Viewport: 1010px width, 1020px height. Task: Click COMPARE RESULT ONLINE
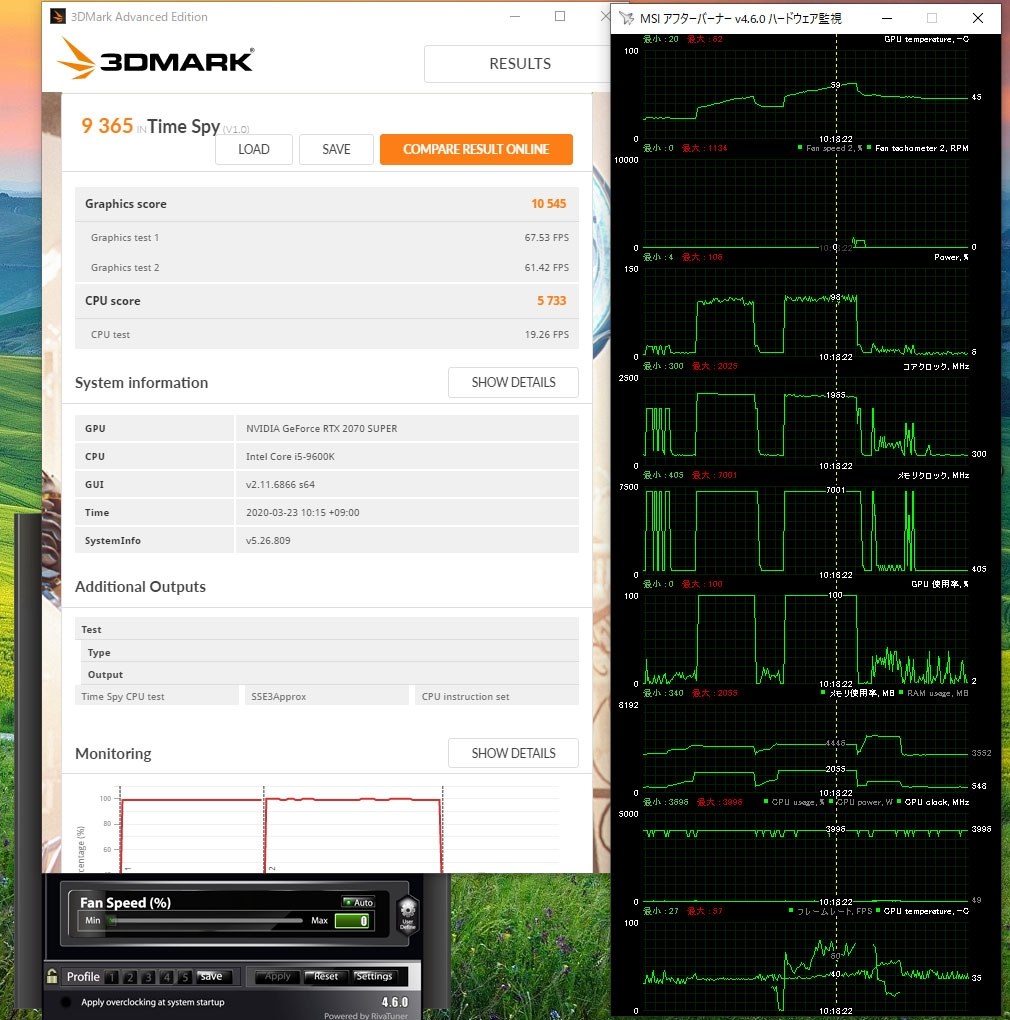476,150
